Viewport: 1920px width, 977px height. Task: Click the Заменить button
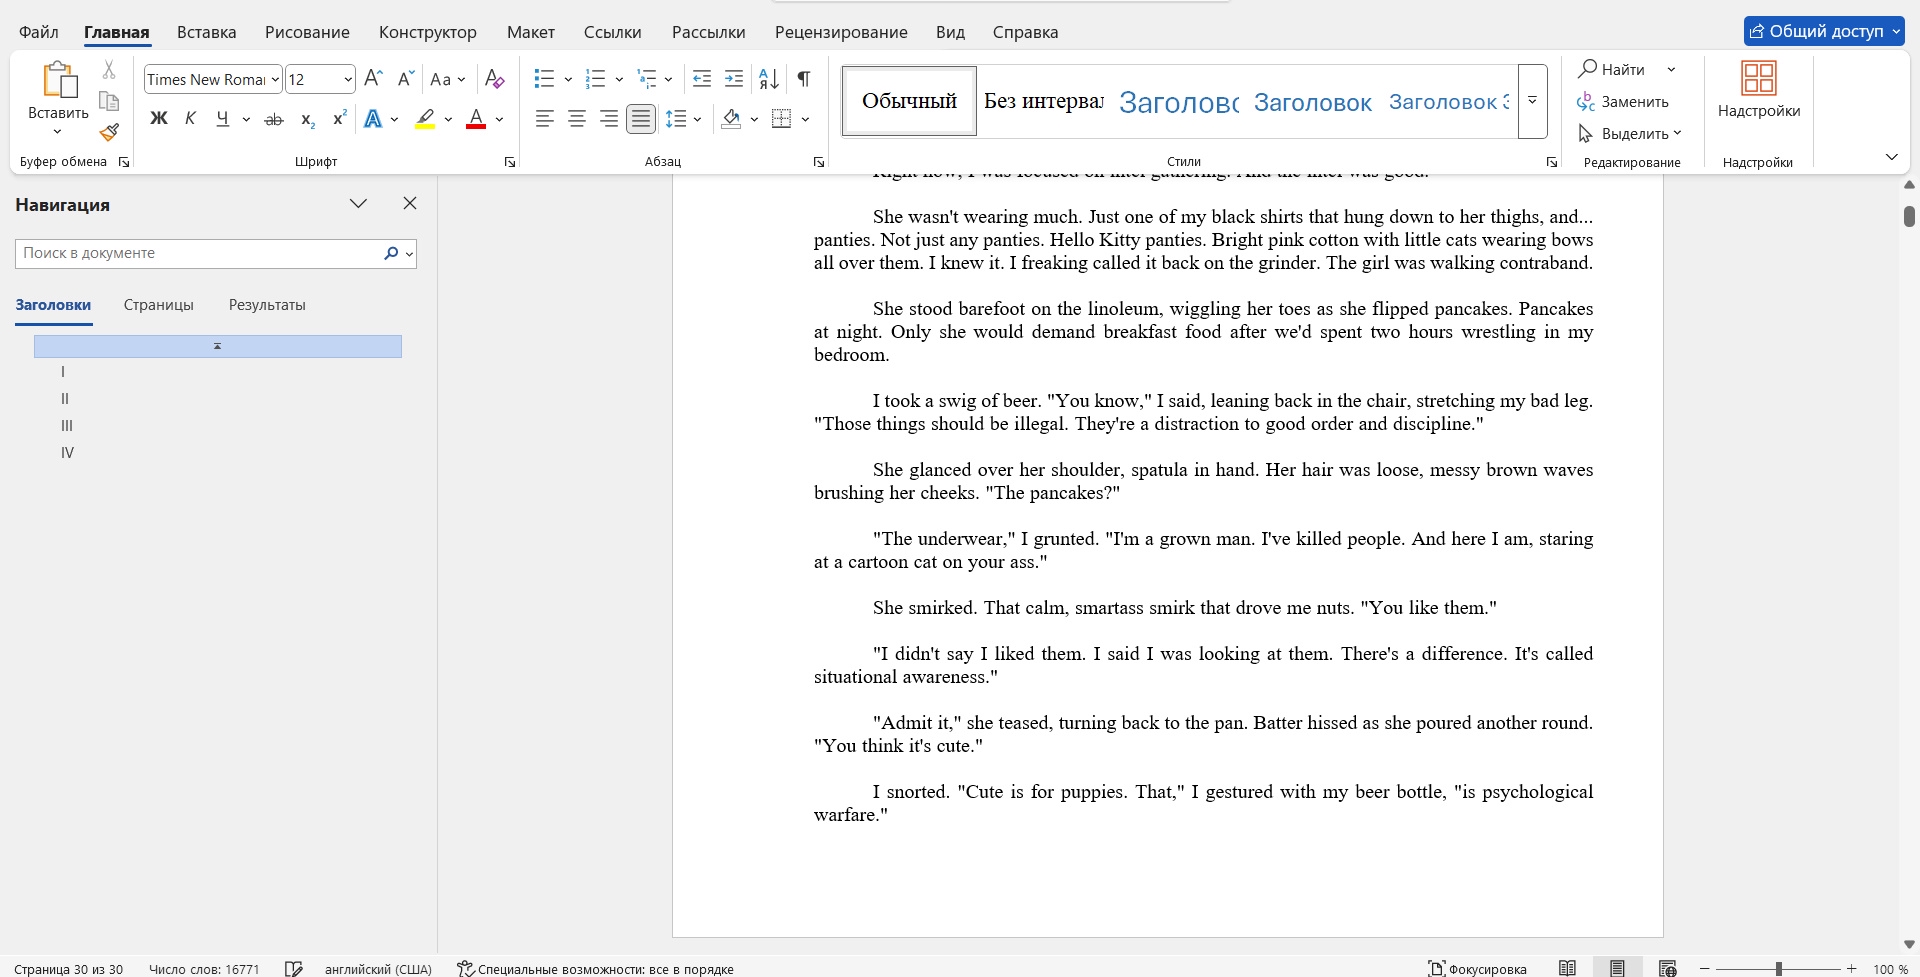(1623, 101)
